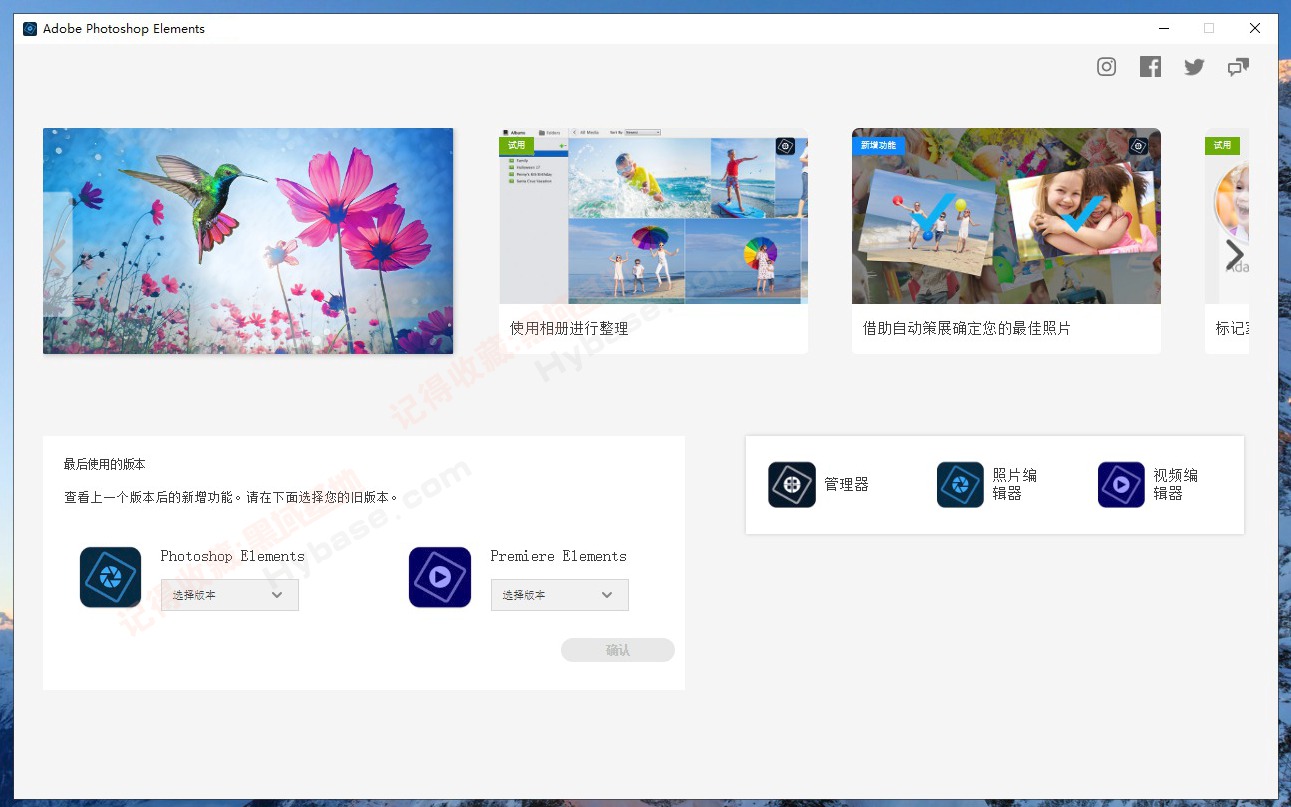
Task: Click the 确认 confirm button
Action: coord(617,649)
